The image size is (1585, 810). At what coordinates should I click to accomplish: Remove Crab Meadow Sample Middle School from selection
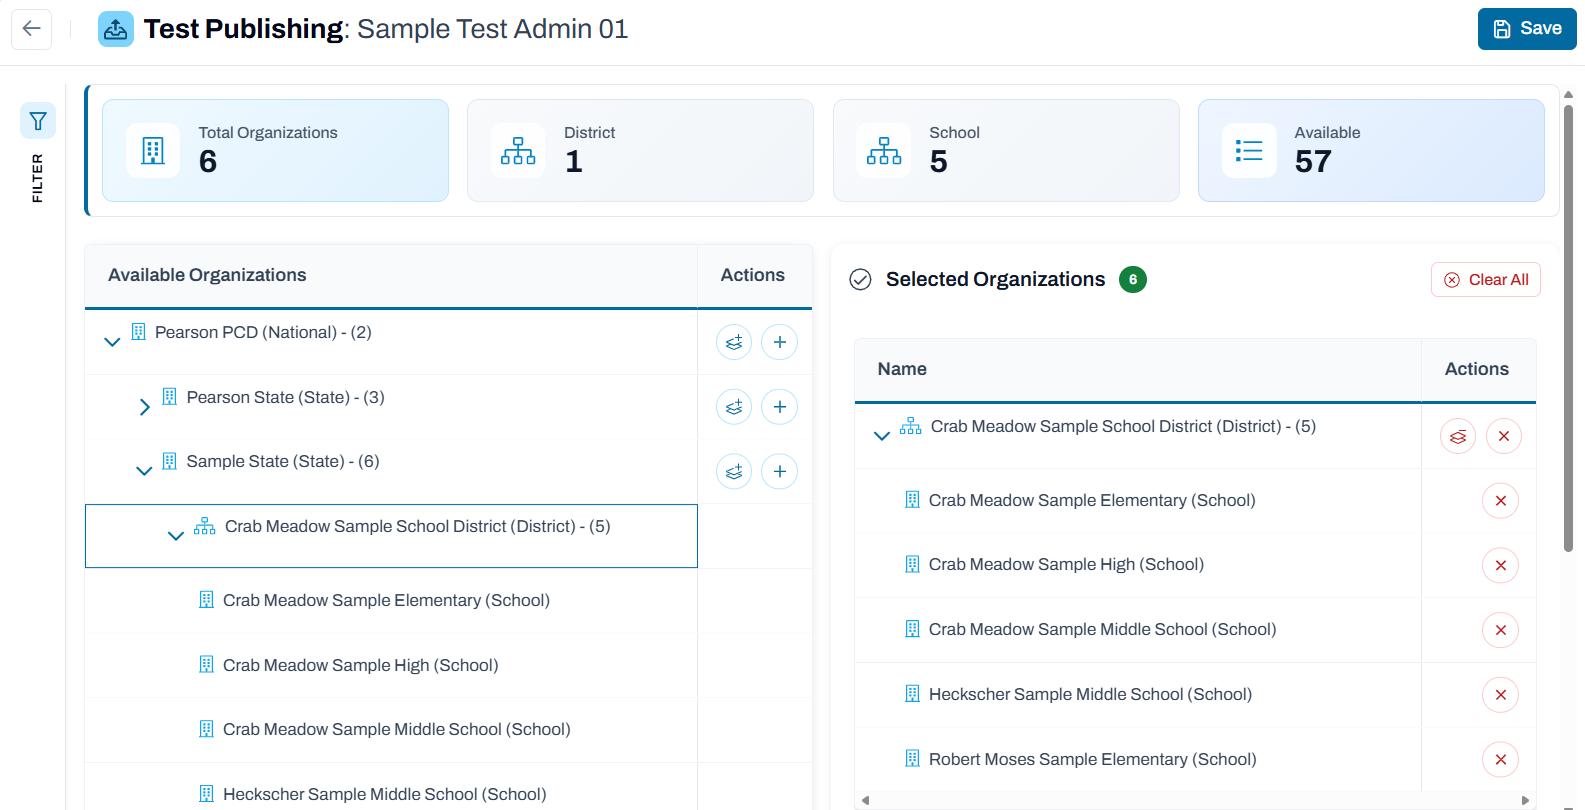1501,630
